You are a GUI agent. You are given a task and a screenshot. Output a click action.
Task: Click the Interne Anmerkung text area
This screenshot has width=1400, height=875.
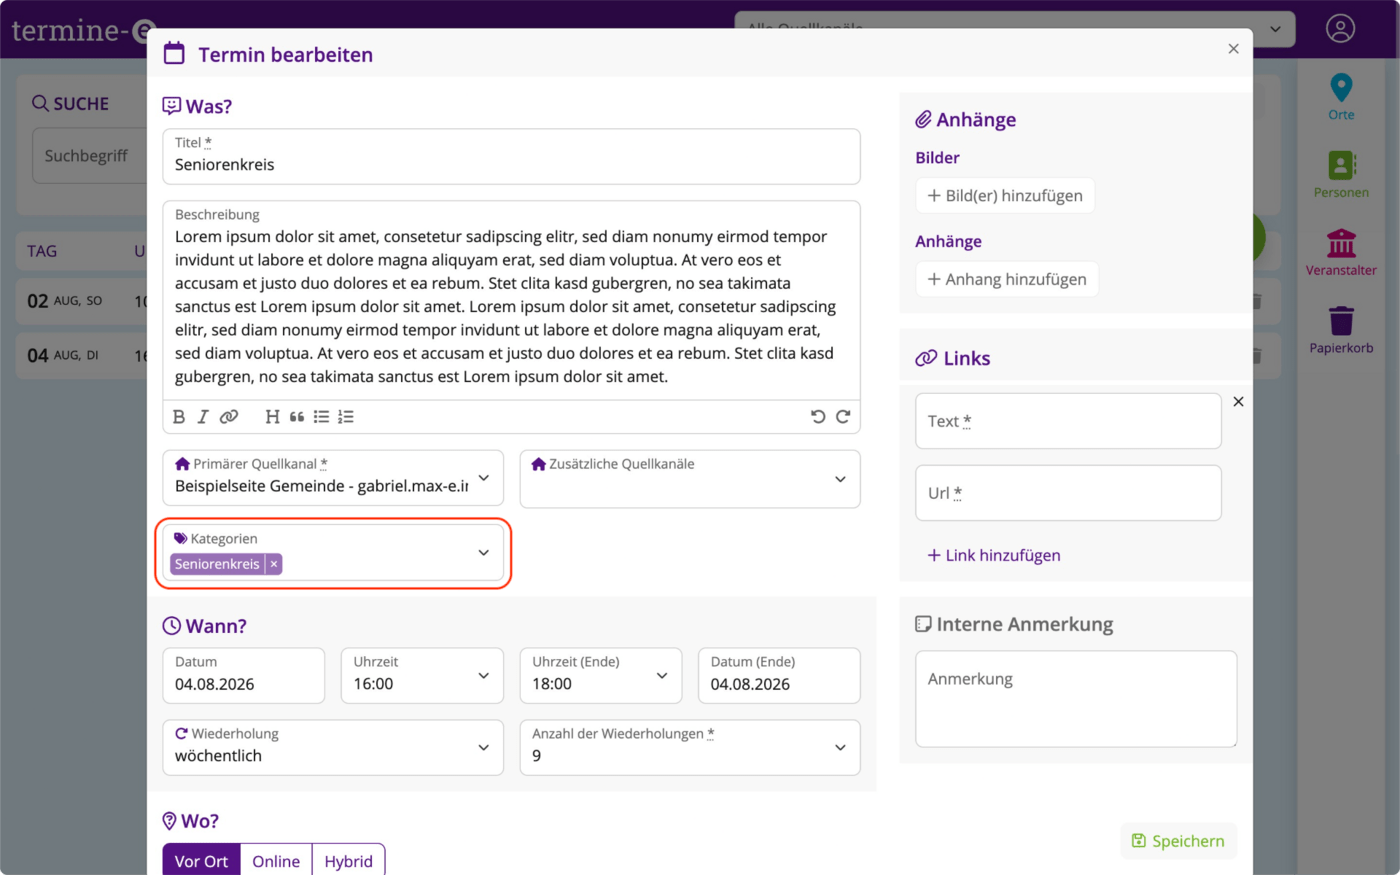(x=1076, y=699)
